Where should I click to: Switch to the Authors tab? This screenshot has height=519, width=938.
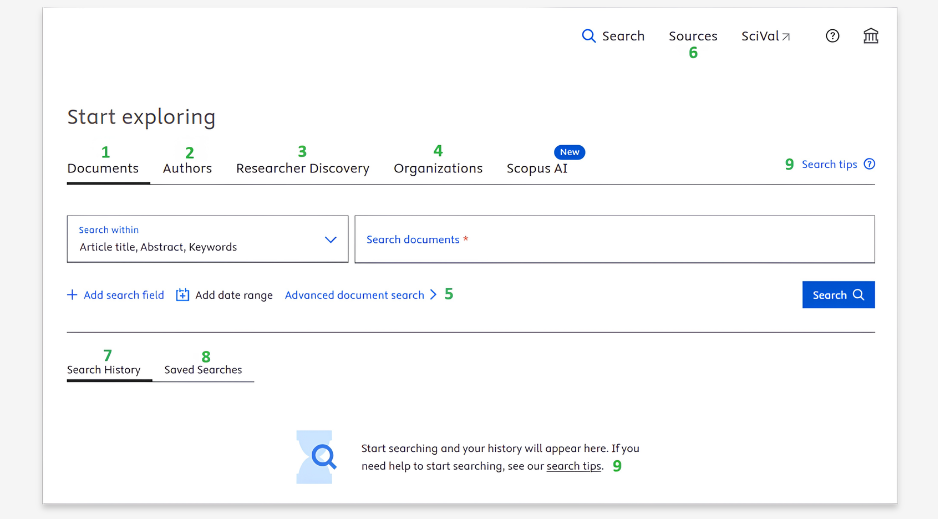tap(187, 169)
